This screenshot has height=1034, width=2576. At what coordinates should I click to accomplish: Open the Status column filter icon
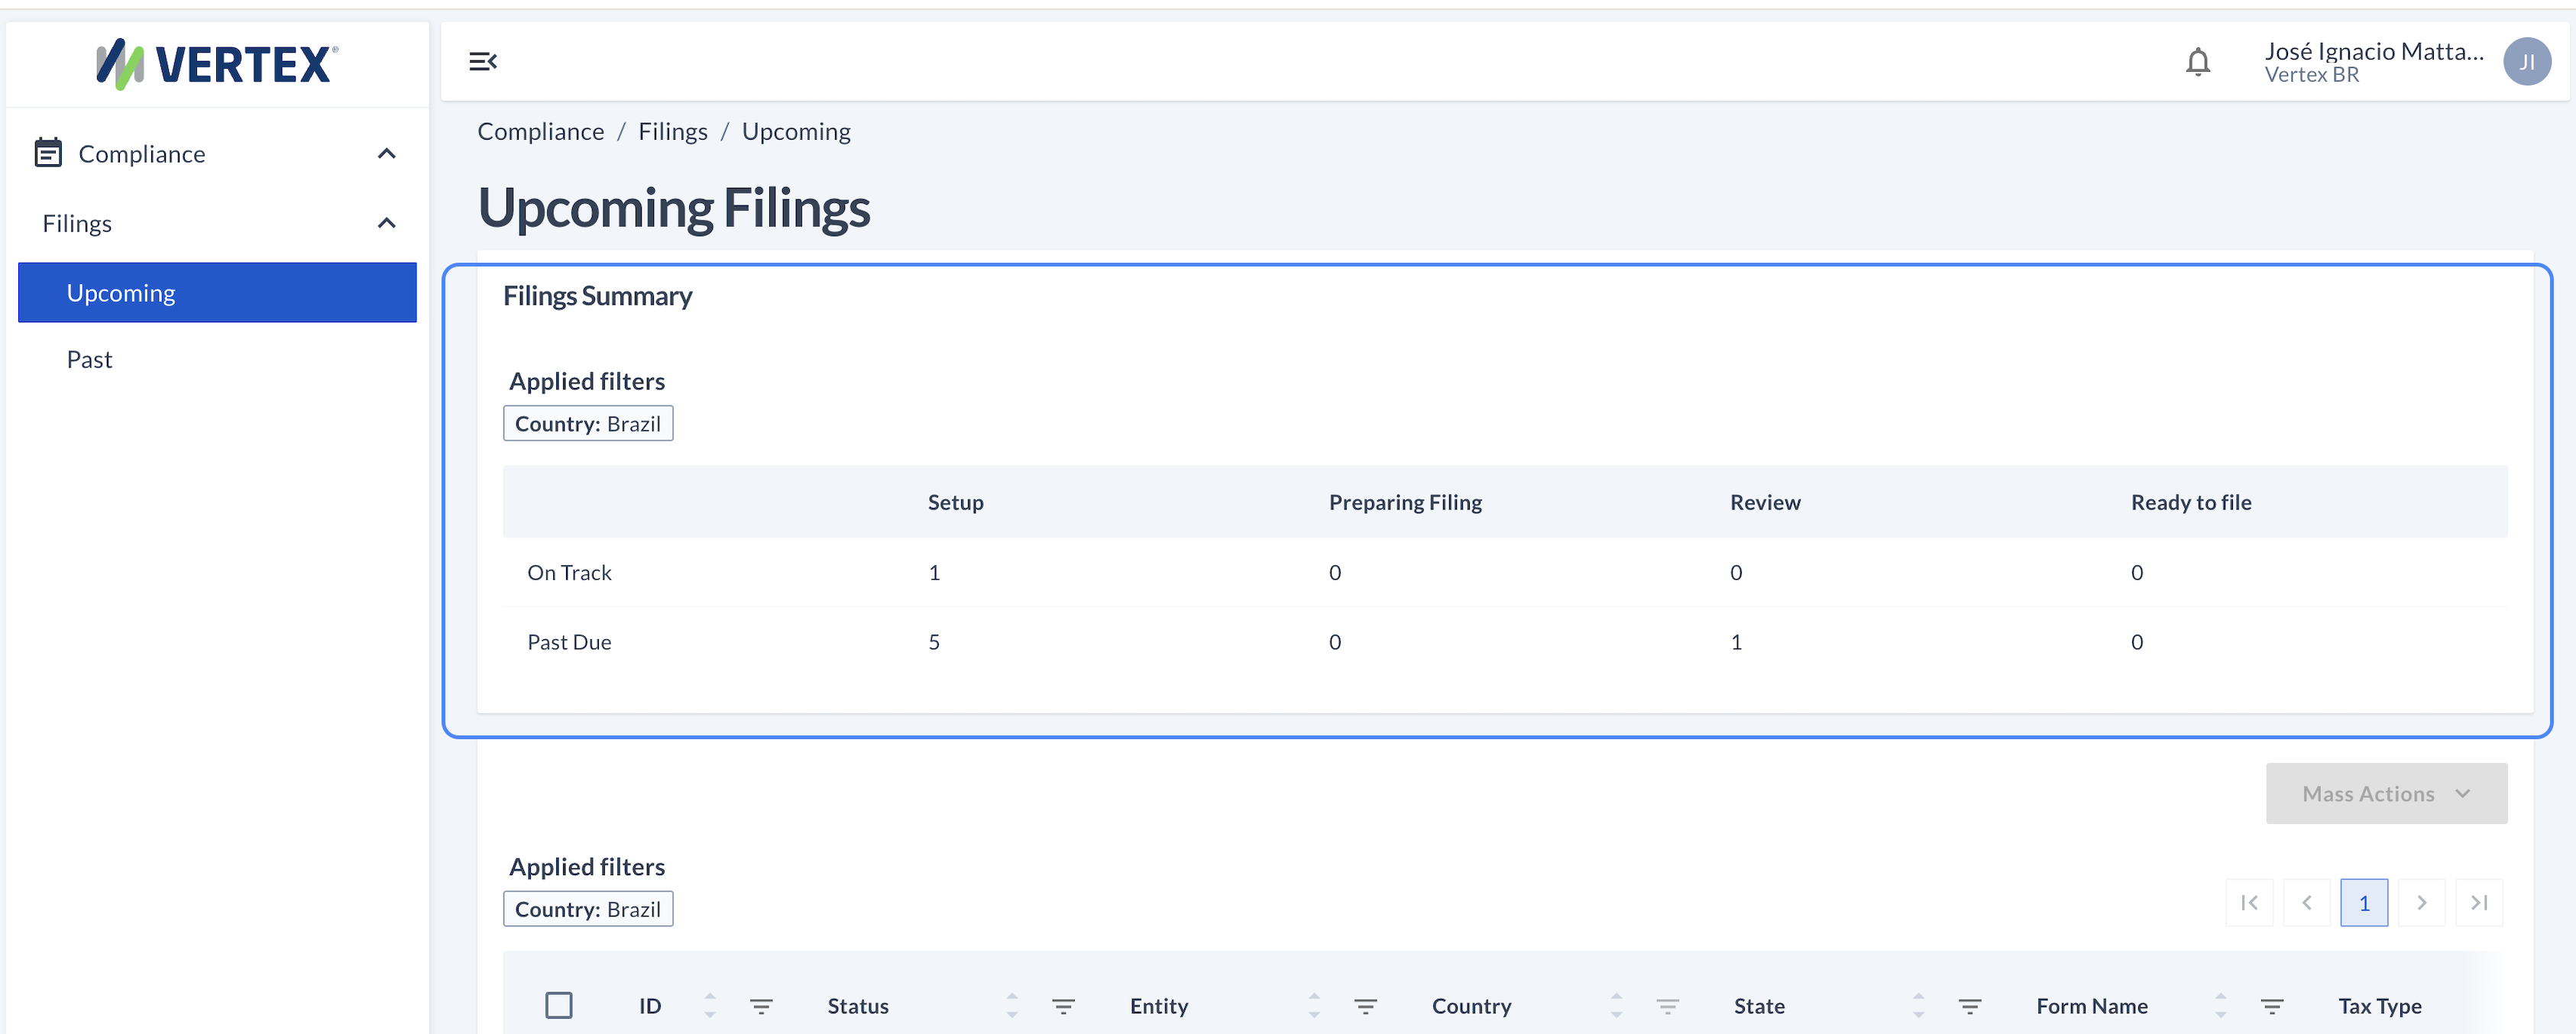(1063, 1006)
